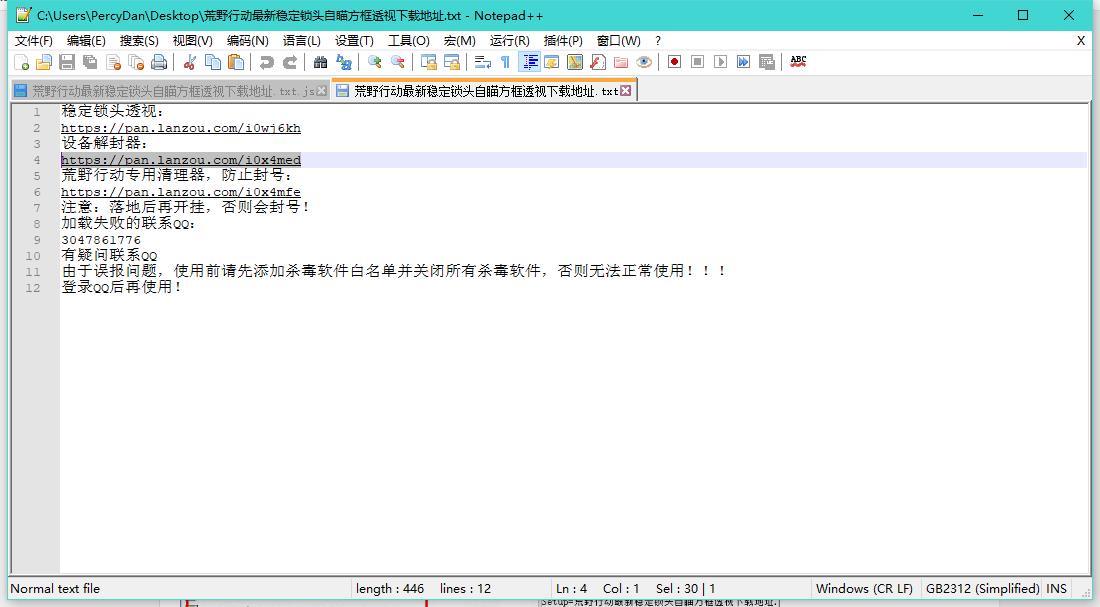Open link ending in i0wj6kh
Screen dimensions: 1100x607
181,128
